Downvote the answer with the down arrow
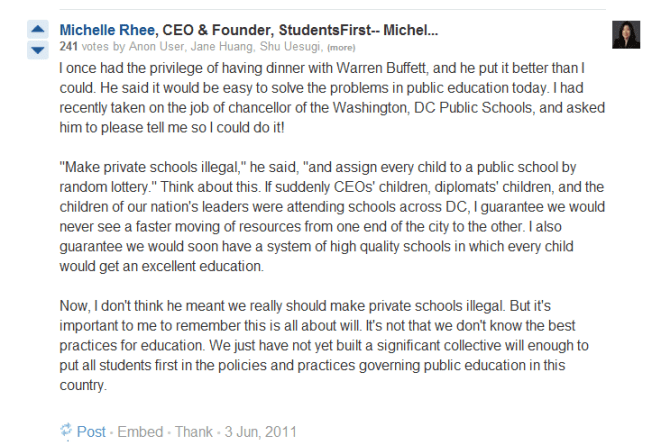Viewport: 652px width, 445px height. (x=38, y=49)
